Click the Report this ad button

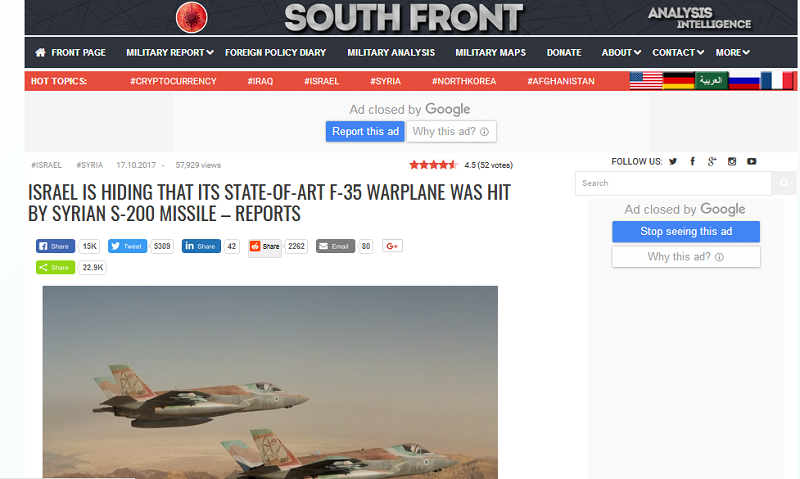tap(365, 132)
